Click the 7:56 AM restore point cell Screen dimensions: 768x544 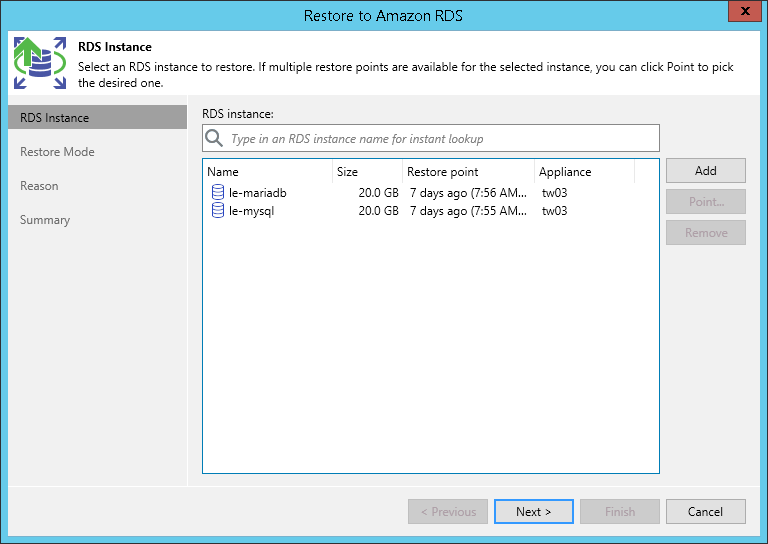tap(468, 193)
